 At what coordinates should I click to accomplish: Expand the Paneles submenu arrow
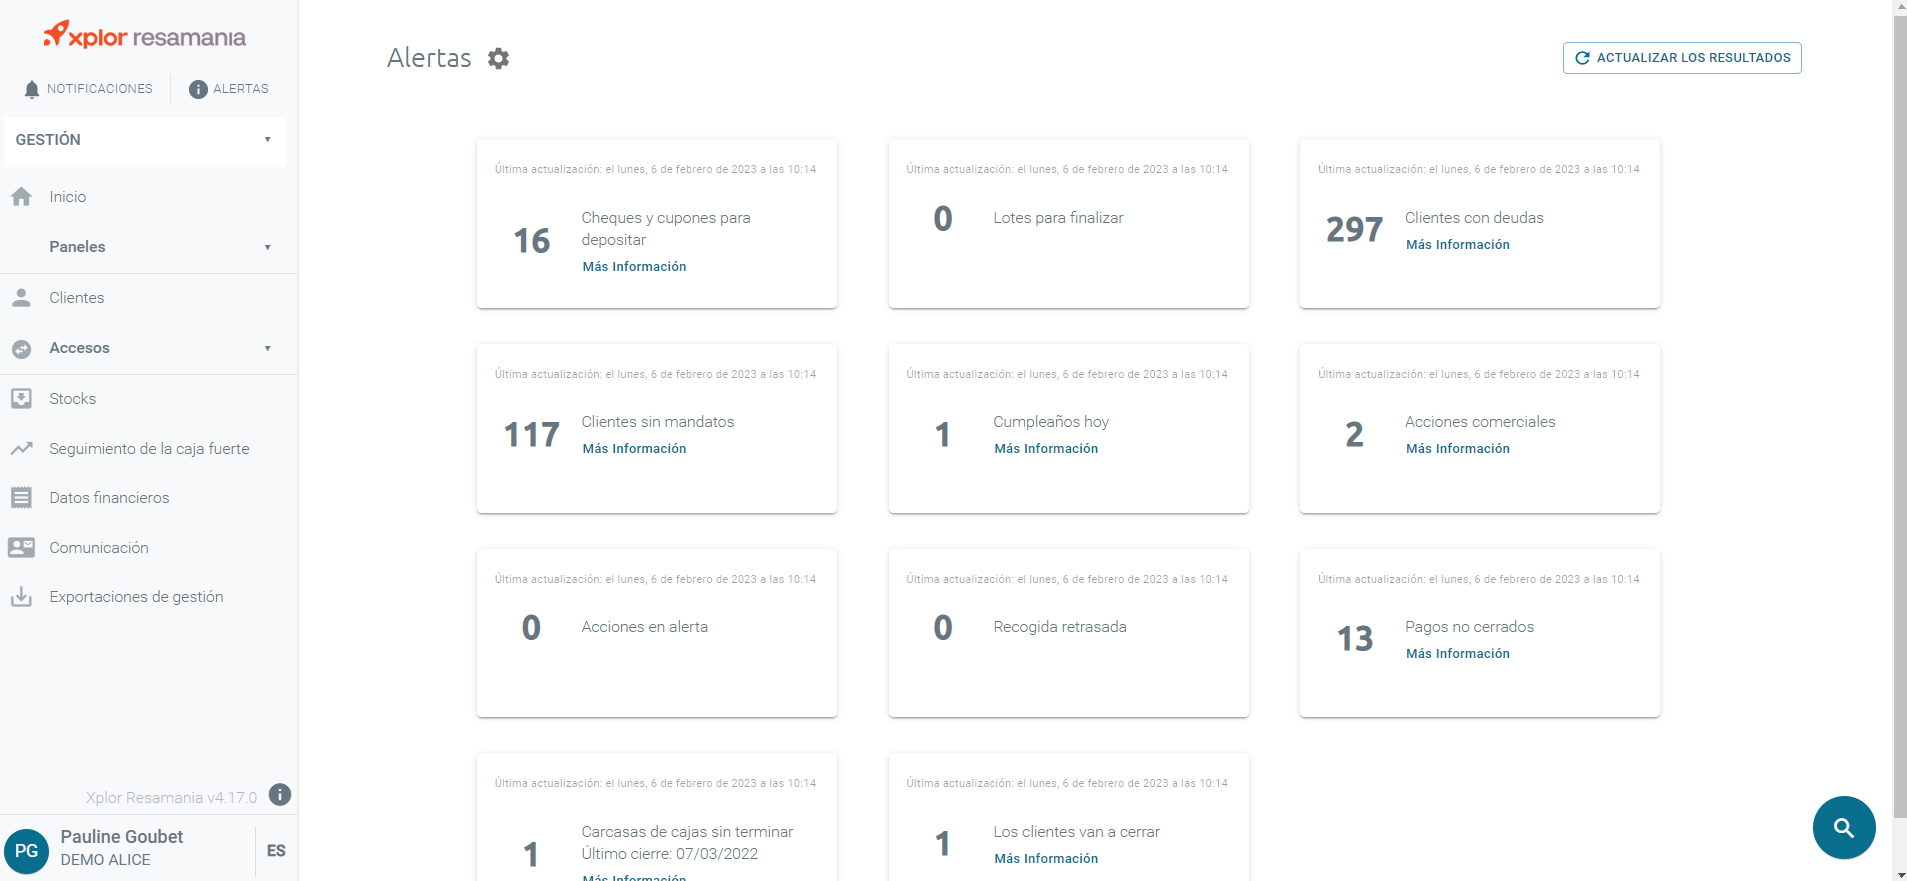click(x=267, y=247)
